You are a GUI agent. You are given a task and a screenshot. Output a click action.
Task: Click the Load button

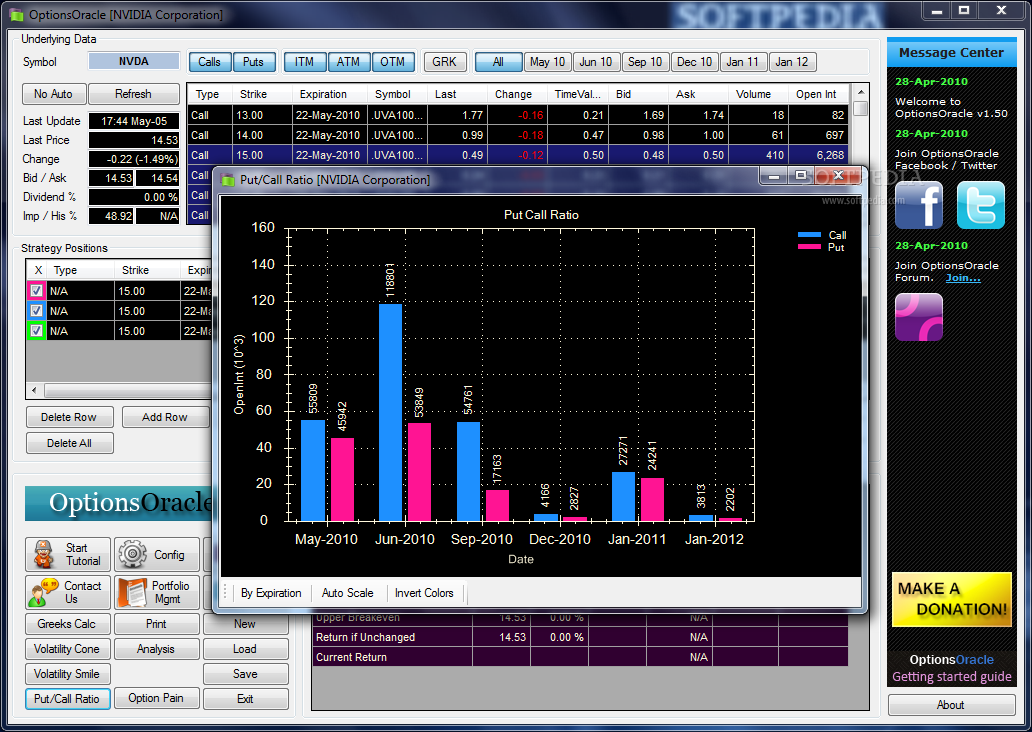coord(245,649)
